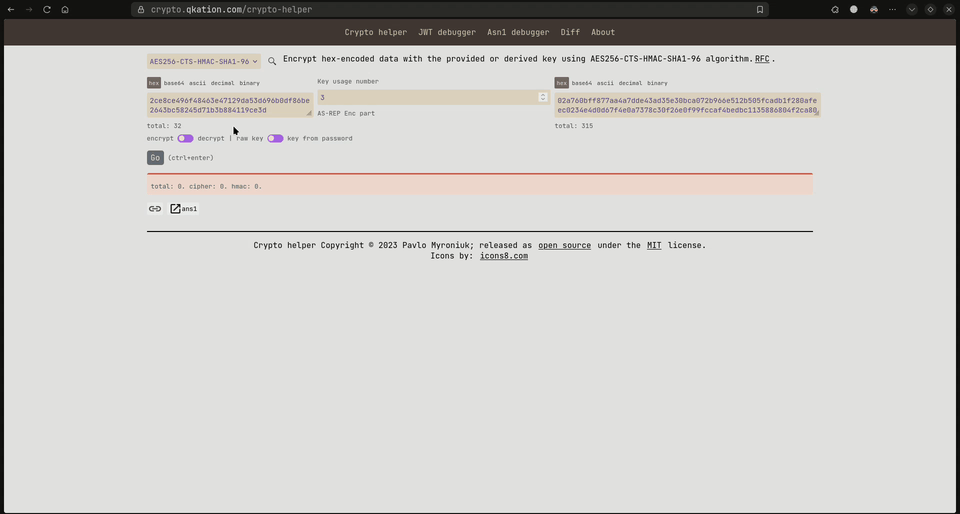Expand the browser chevron-down menu
This screenshot has height=514, width=960.
click(x=912, y=10)
